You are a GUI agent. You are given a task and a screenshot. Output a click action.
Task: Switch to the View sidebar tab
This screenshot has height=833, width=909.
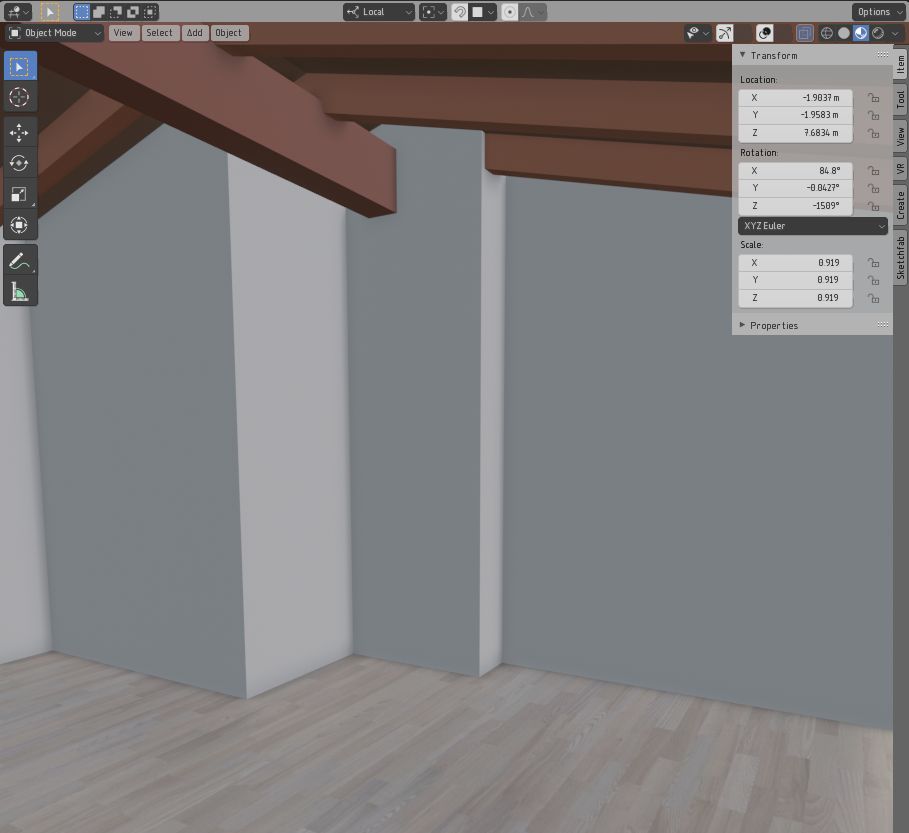click(900, 136)
